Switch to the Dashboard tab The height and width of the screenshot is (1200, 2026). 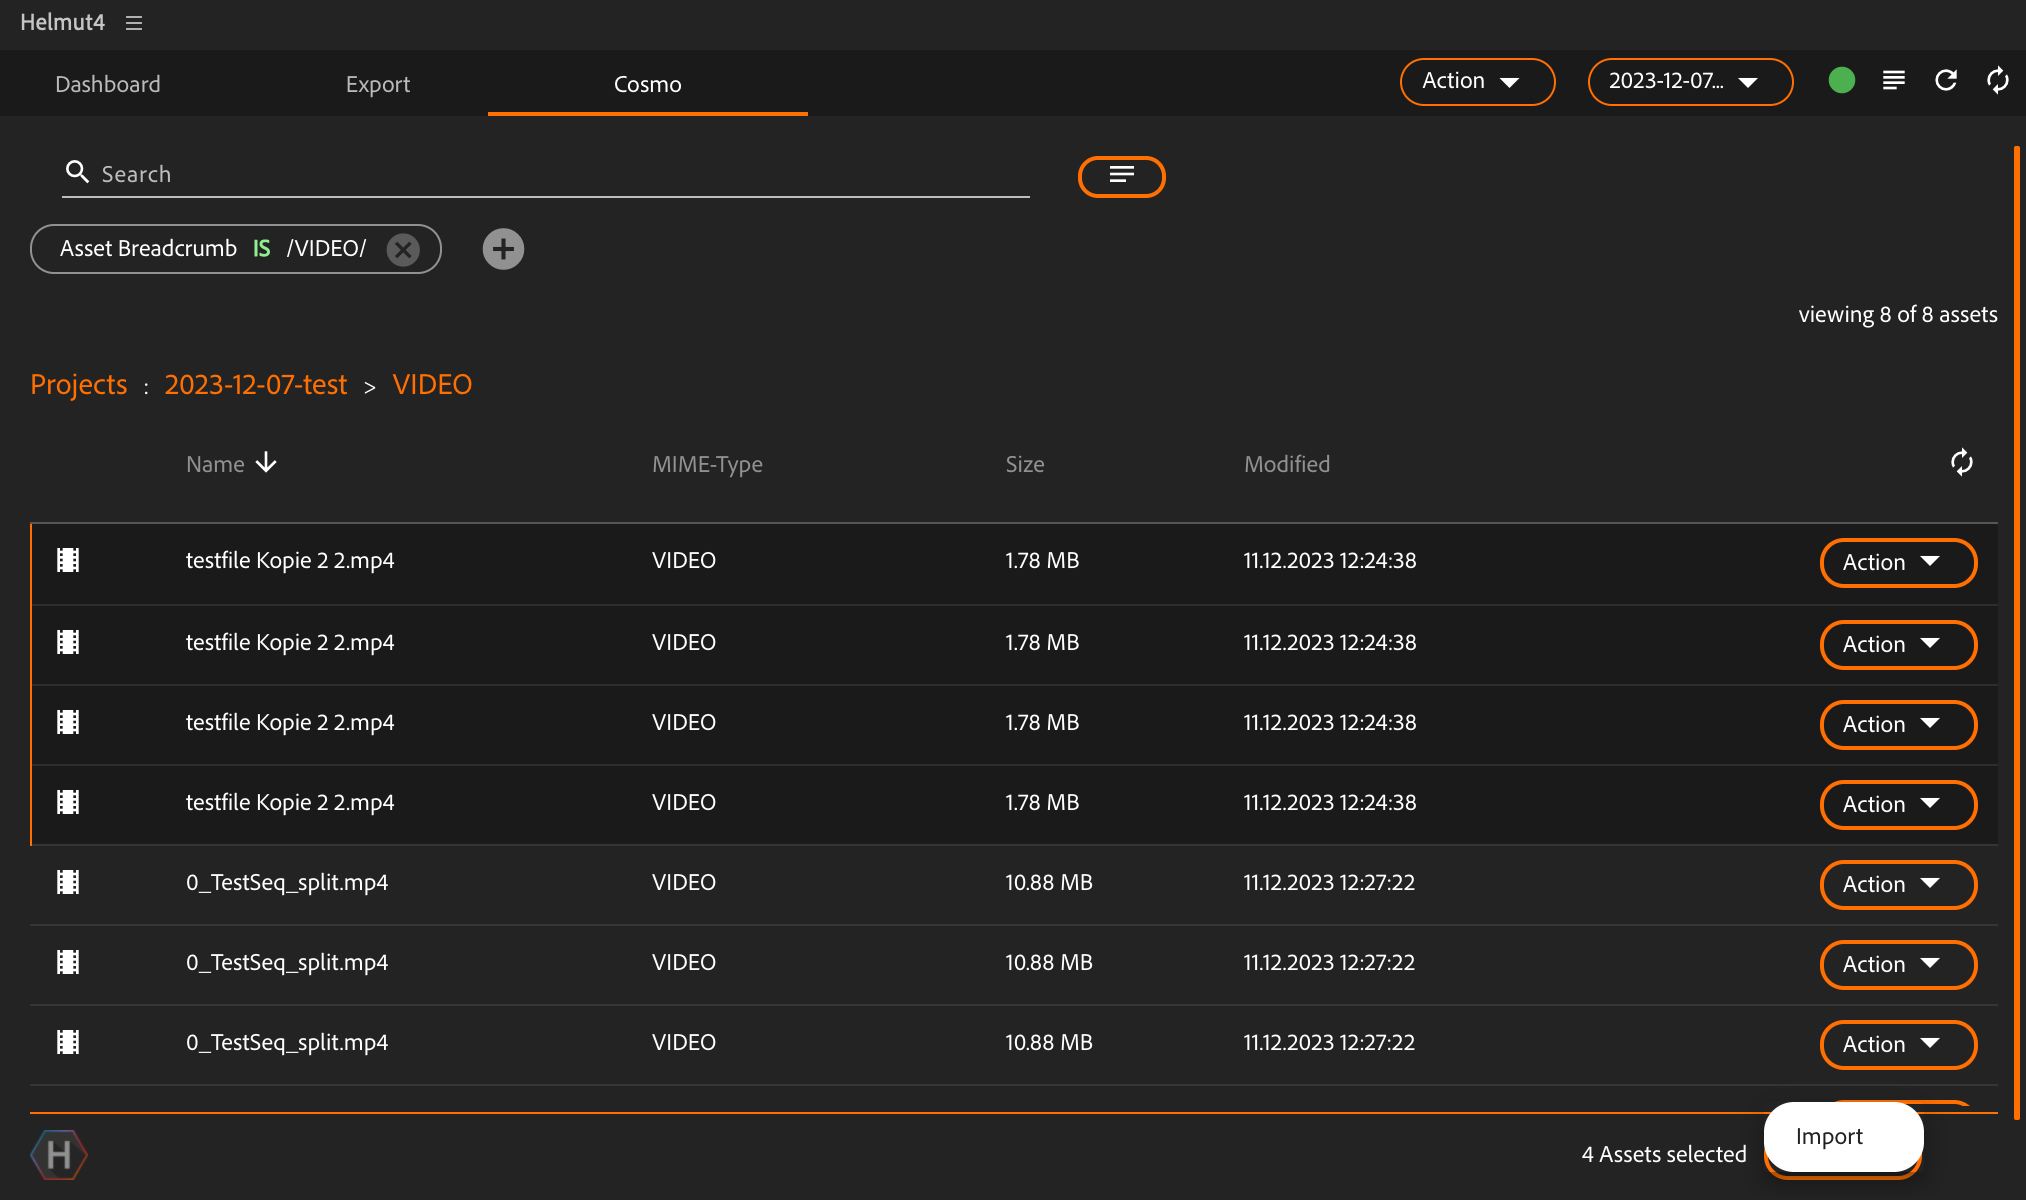pyautogui.click(x=108, y=84)
